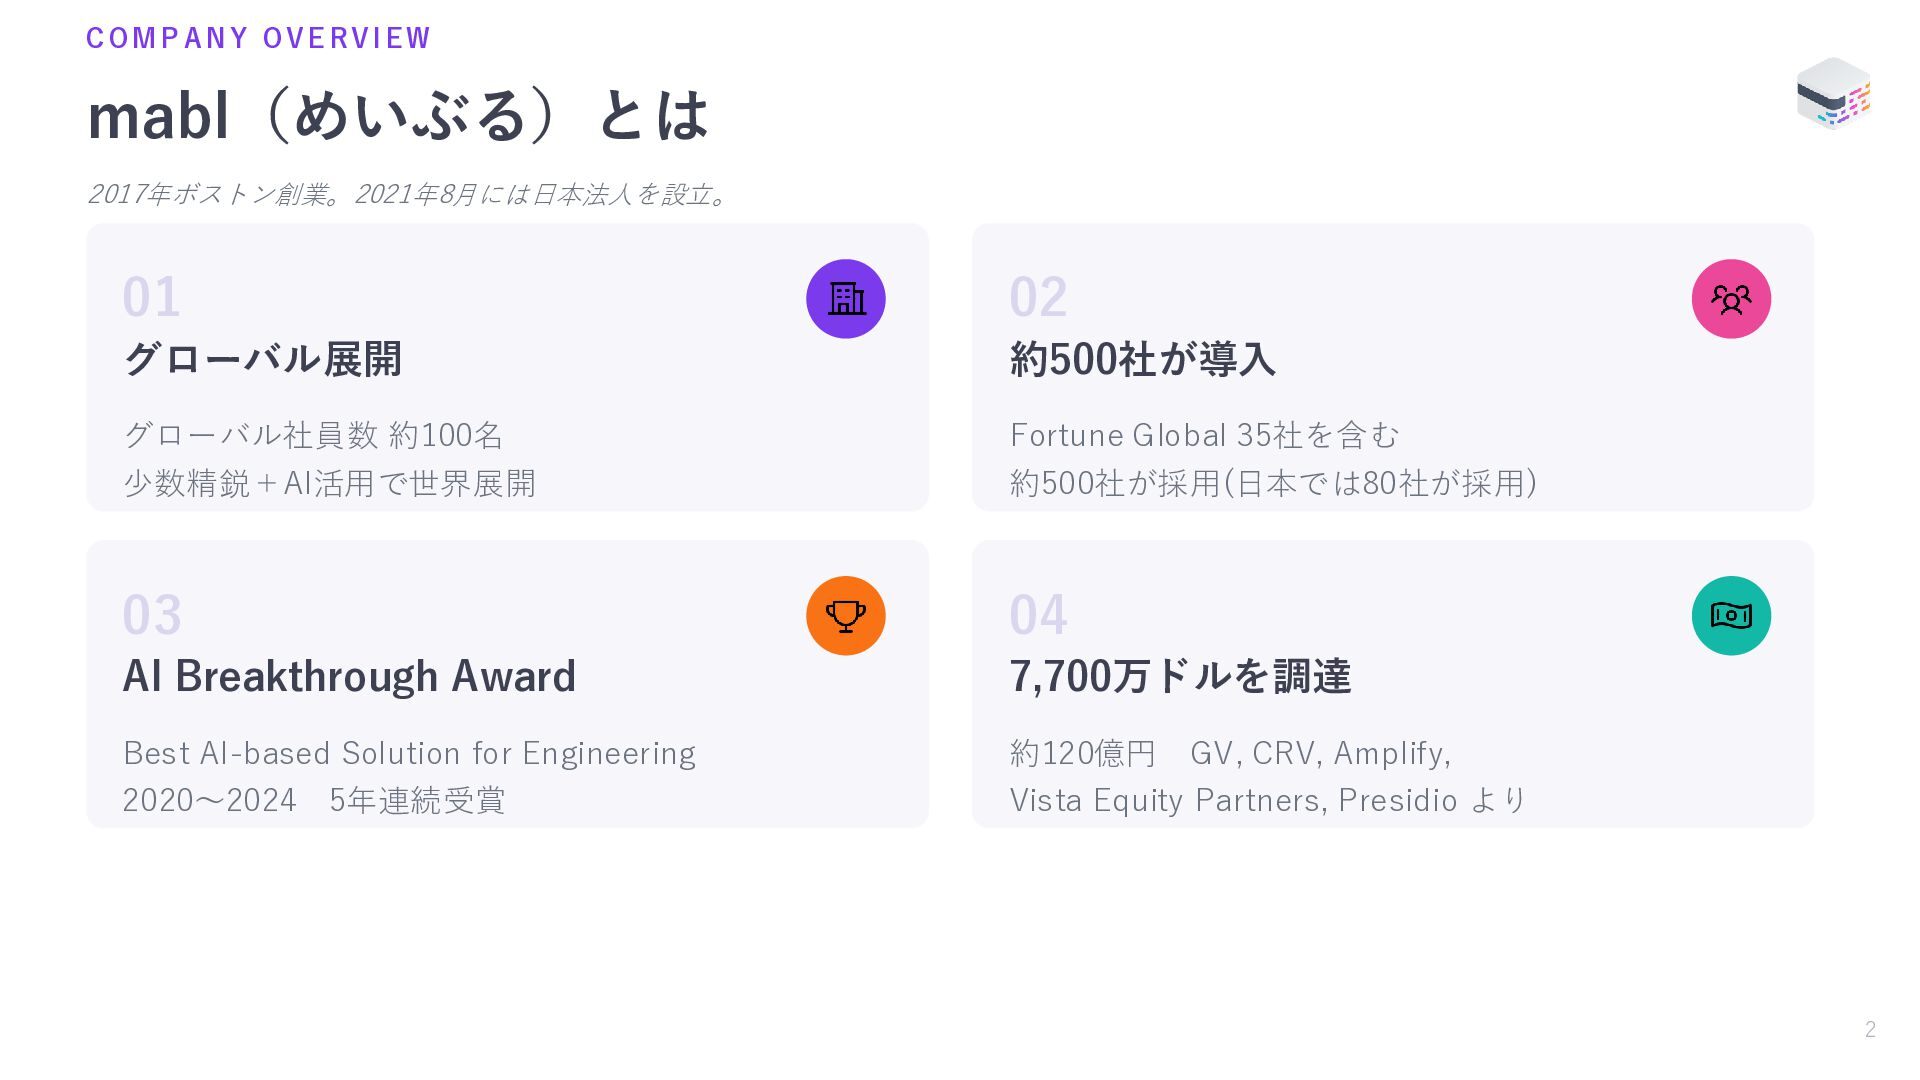
Task: Click card number 03
Action: (152, 614)
